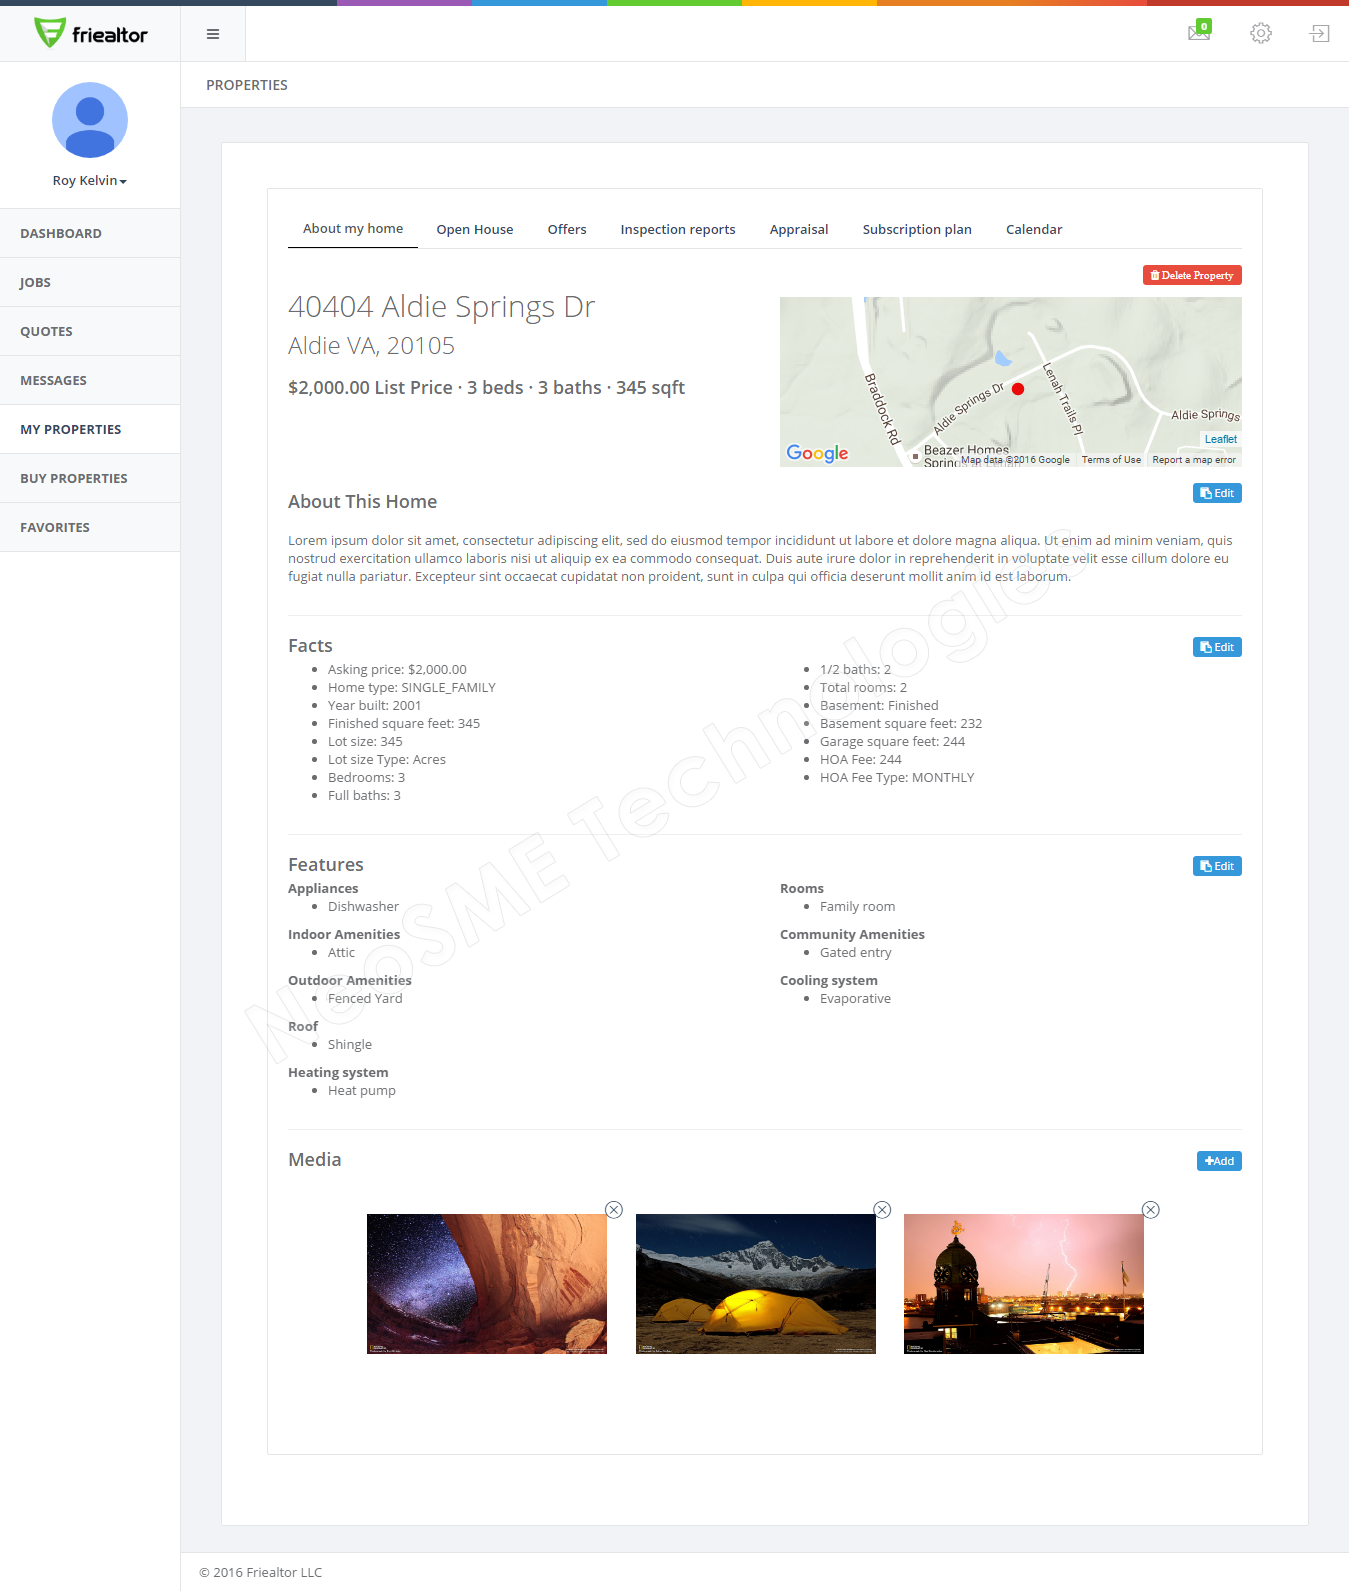Expand the Roy Kelvin user dropdown

[90, 181]
